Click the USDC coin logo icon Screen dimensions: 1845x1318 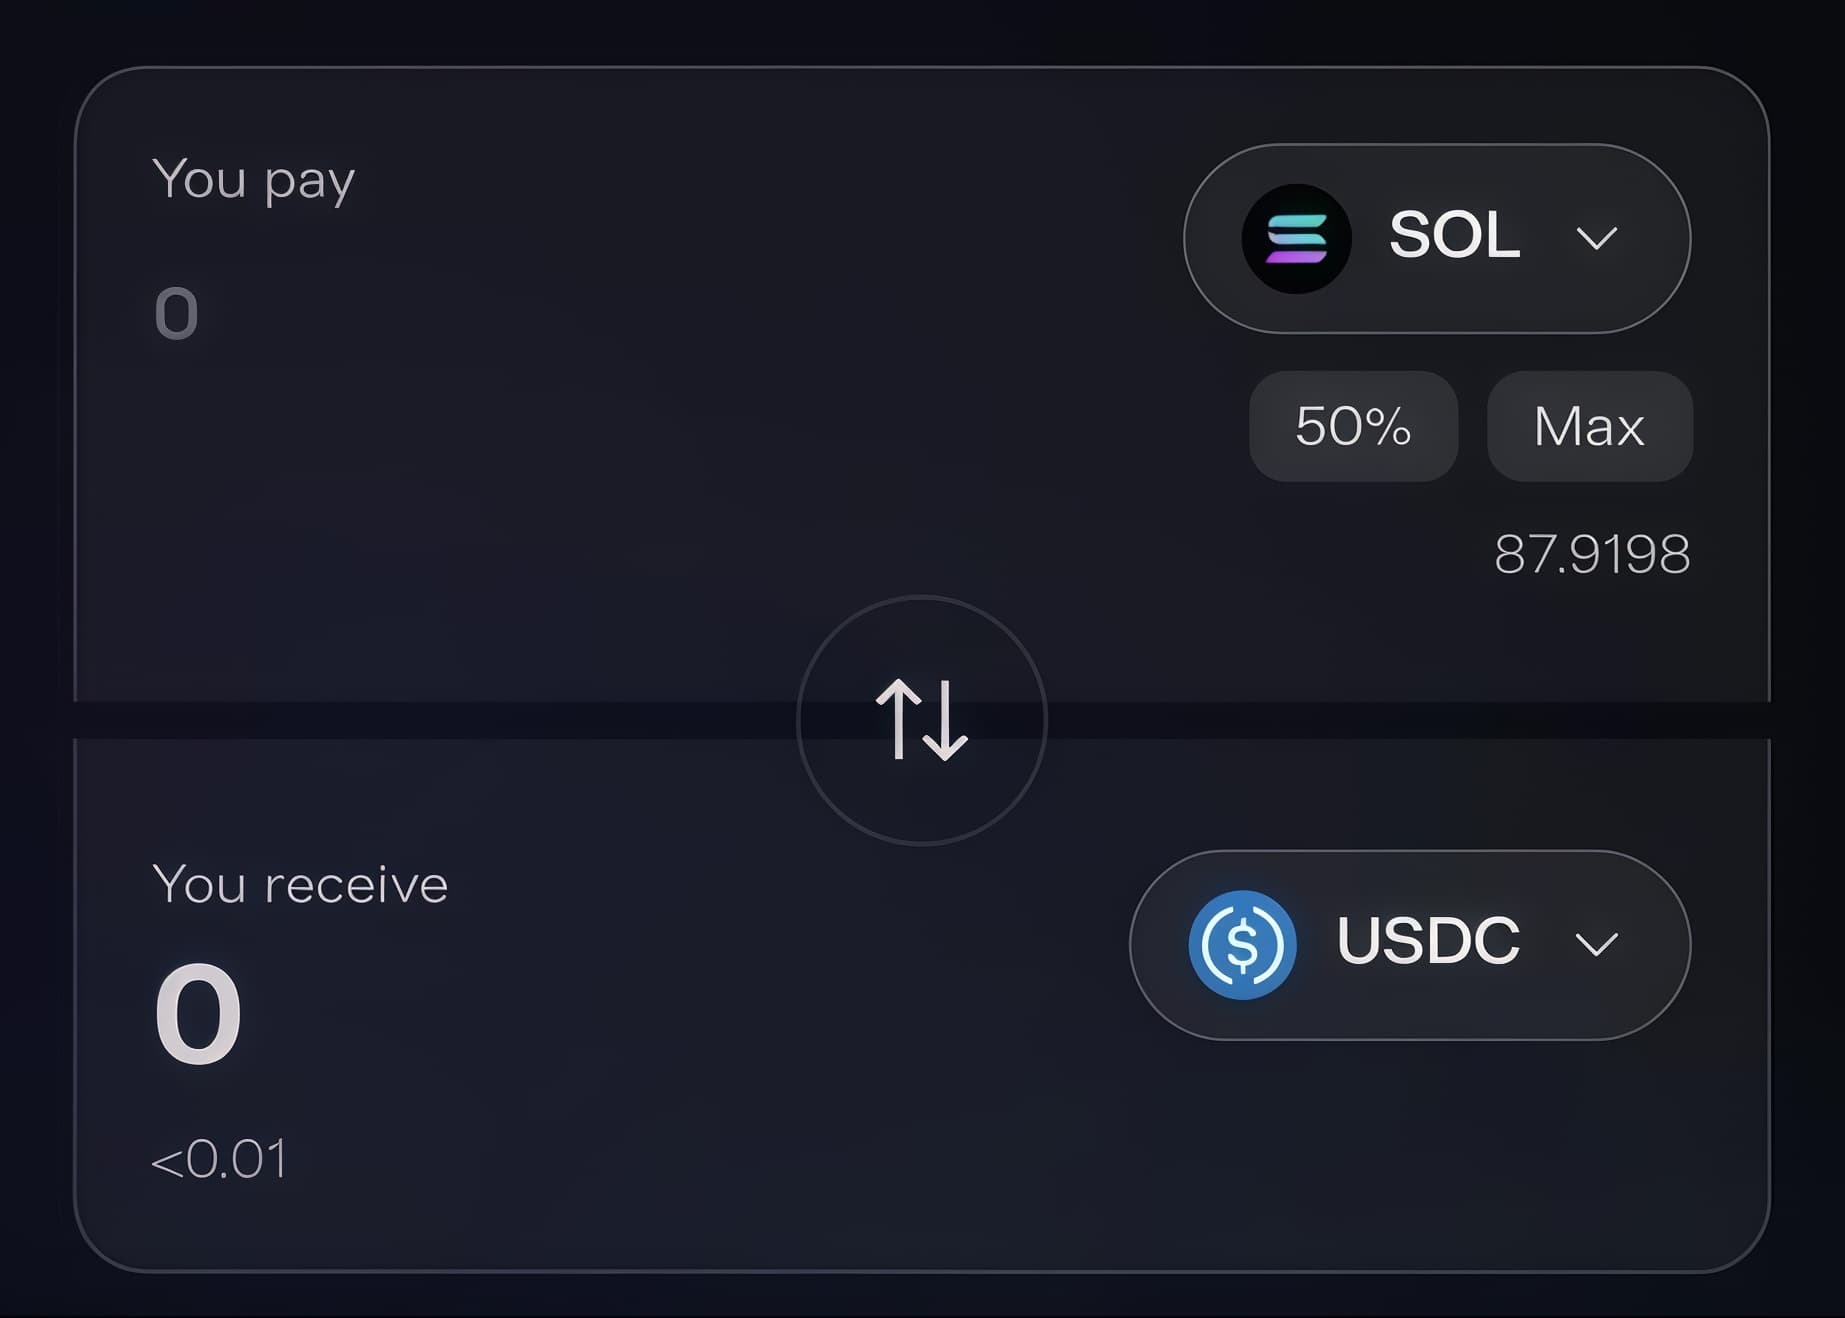pos(1242,945)
